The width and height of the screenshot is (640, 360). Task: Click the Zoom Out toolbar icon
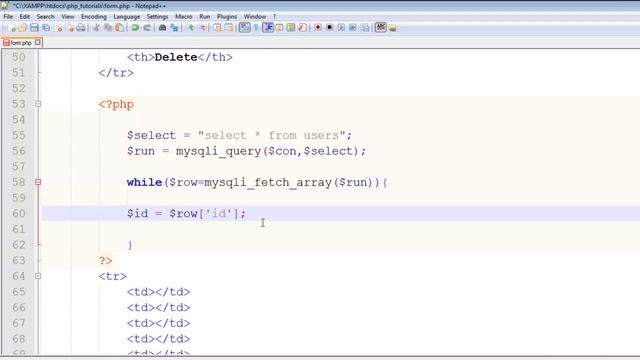pos(202,28)
